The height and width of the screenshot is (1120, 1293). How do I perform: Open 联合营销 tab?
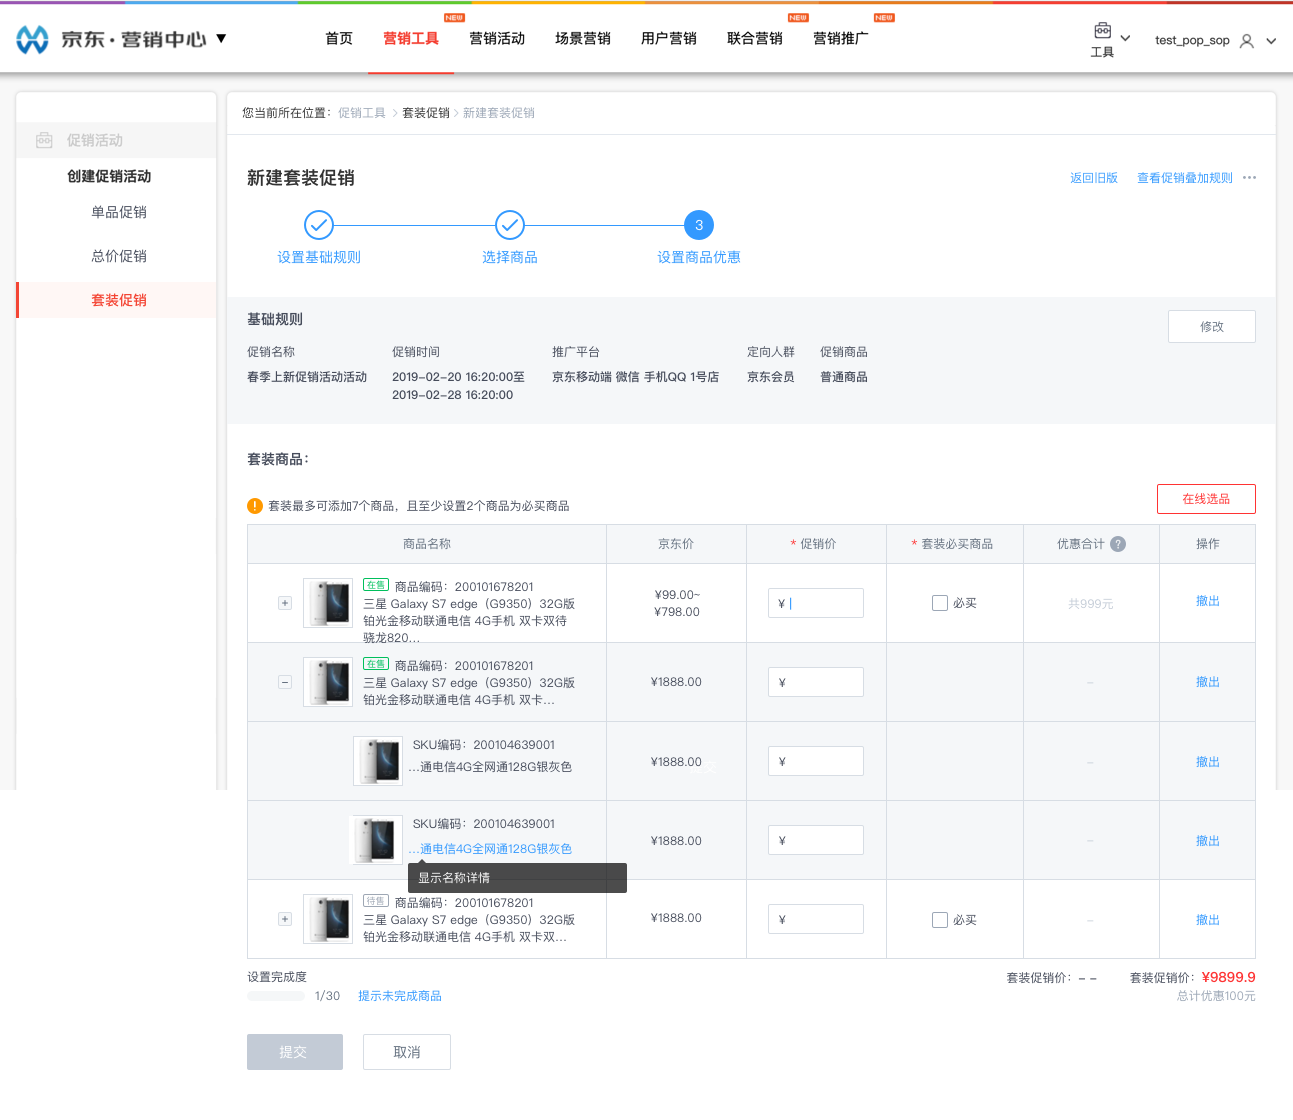pyautogui.click(x=755, y=39)
